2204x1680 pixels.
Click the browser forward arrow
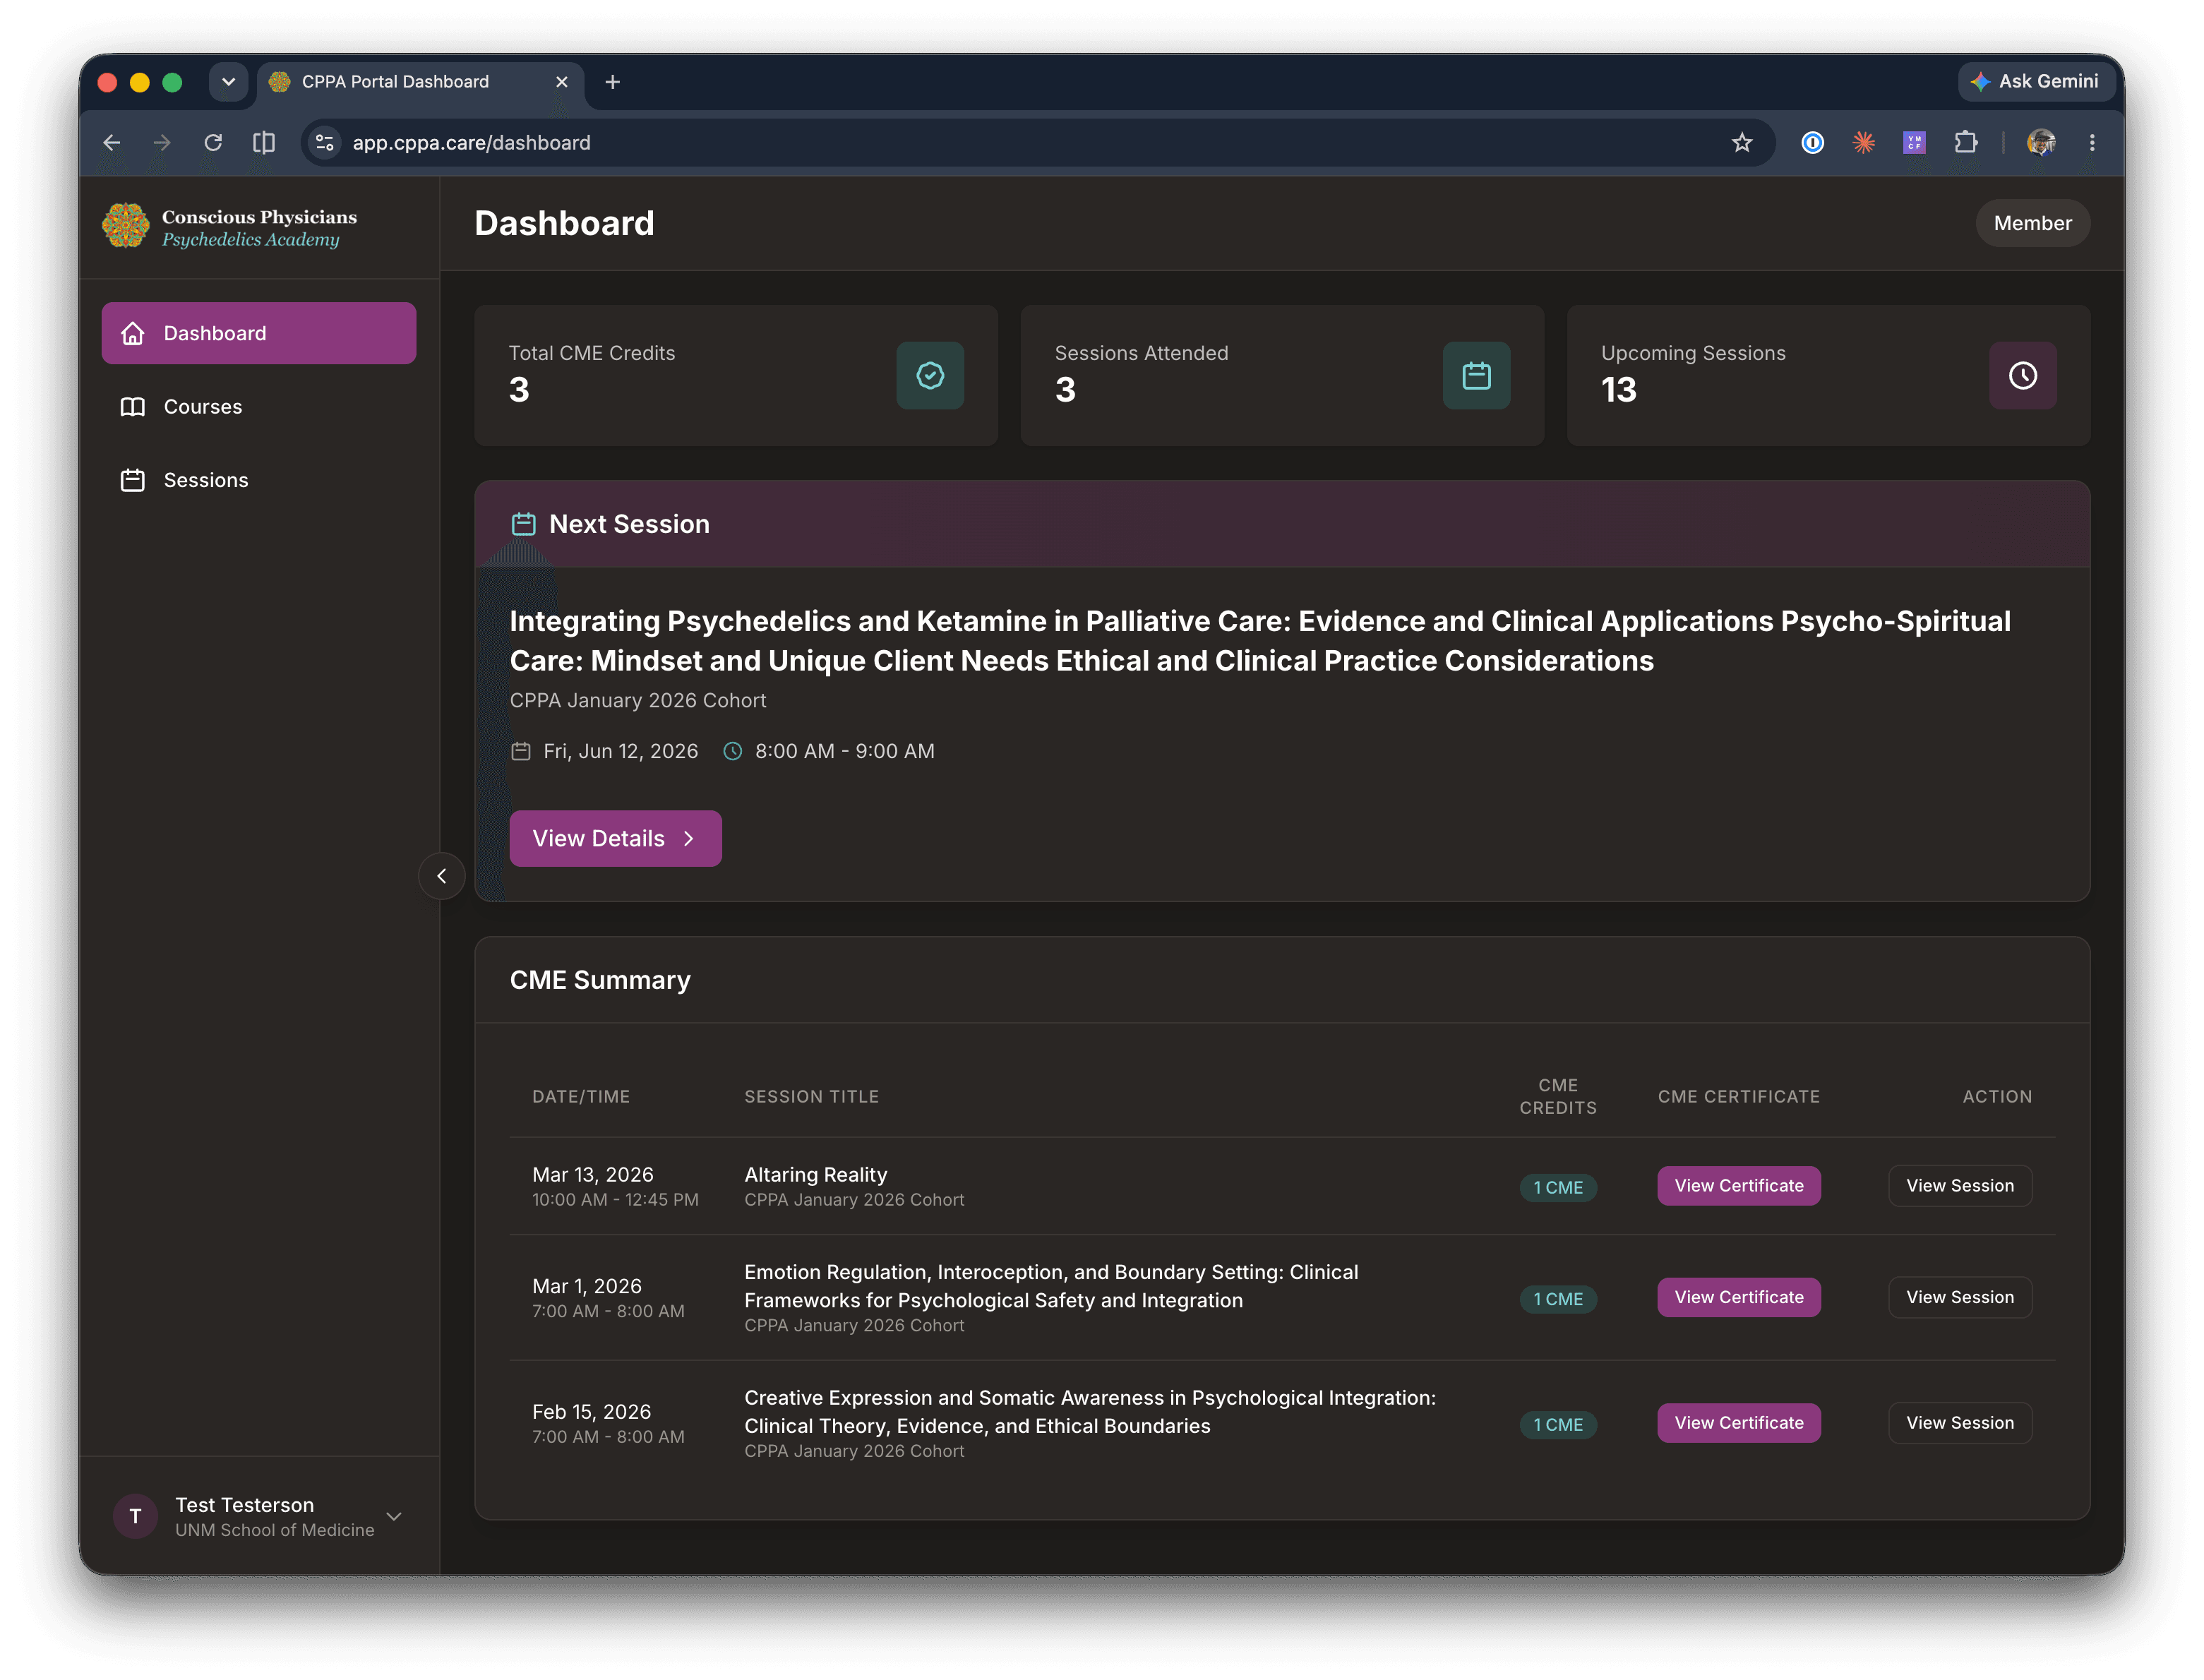pyautogui.click(x=162, y=143)
